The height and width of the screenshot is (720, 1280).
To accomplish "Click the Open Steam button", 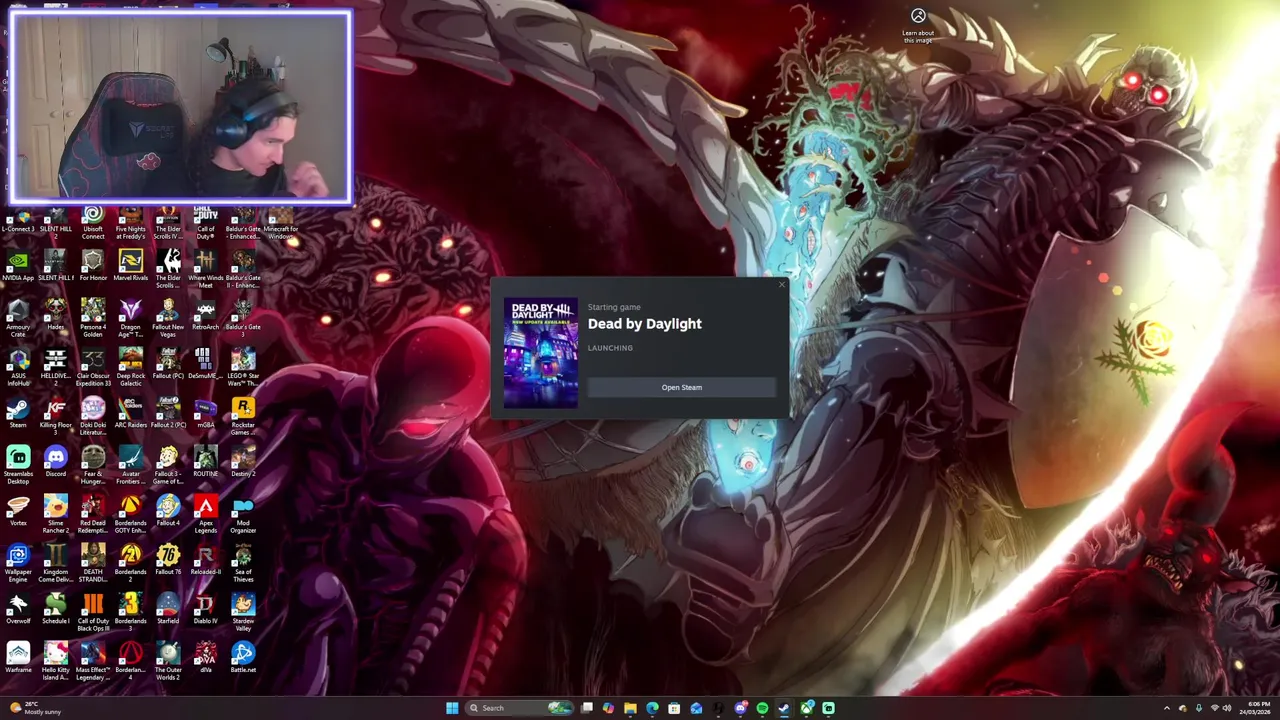I will coord(681,387).
